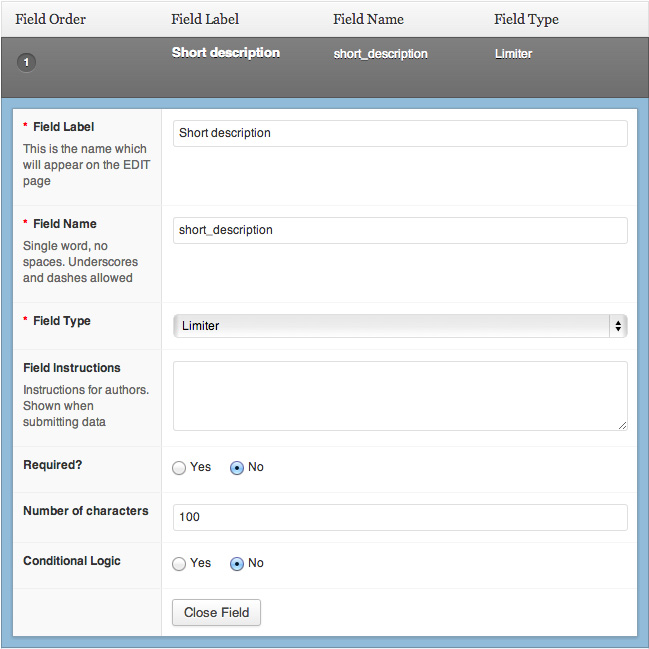Click Limiter in the field header row

(514, 54)
